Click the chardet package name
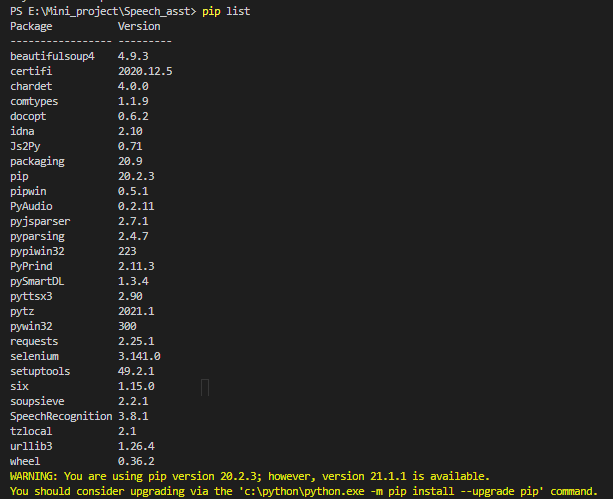Image resolution: width=613 pixels, height=499 pixels. click(31, 86)
